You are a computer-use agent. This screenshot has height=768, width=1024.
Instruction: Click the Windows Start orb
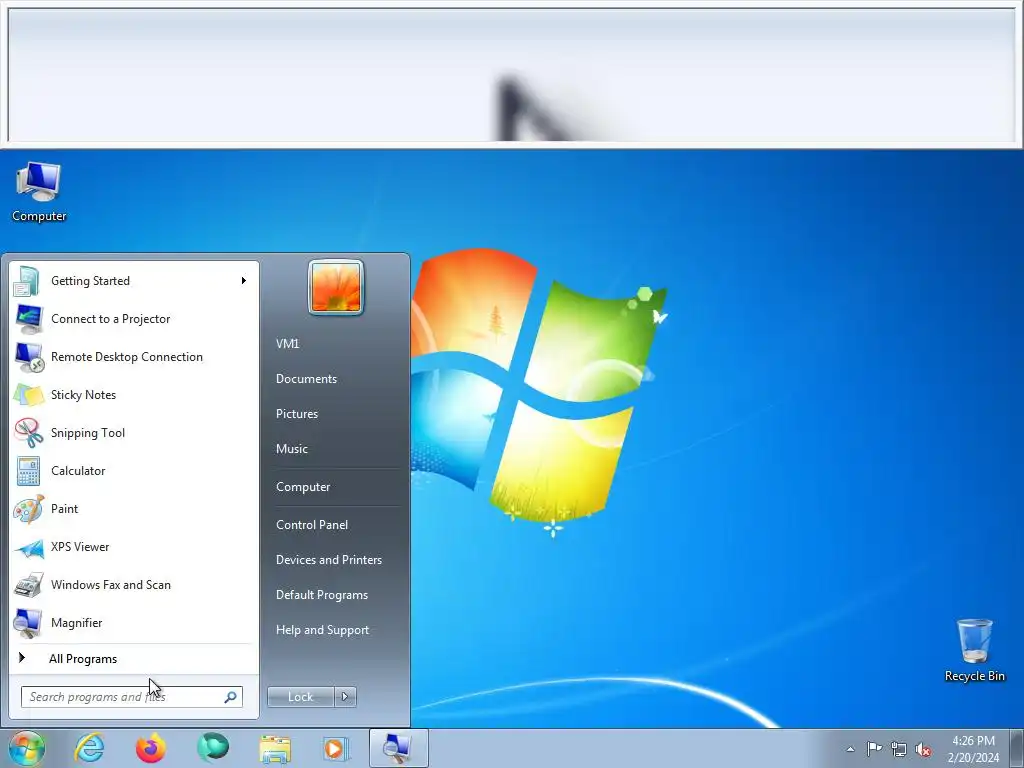[27, 748]
